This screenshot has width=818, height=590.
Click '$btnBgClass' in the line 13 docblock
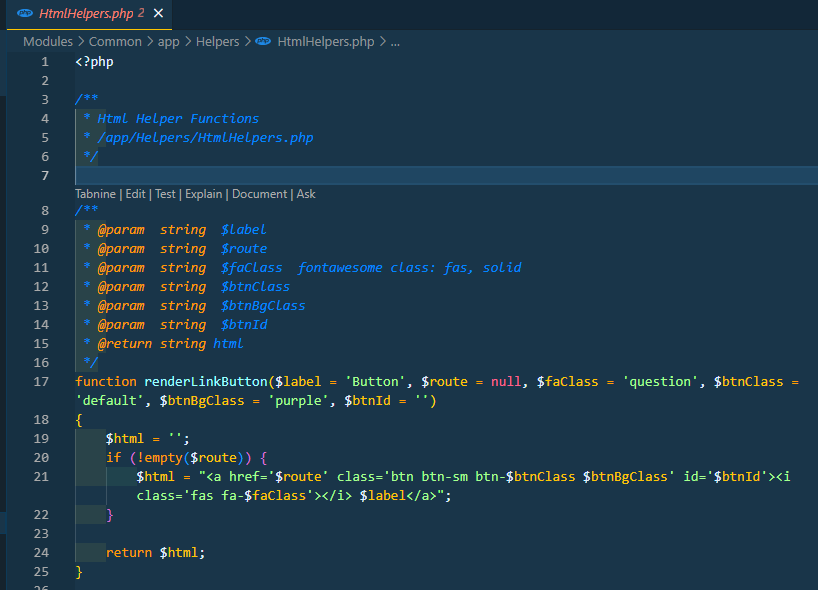tap(263, 306)
